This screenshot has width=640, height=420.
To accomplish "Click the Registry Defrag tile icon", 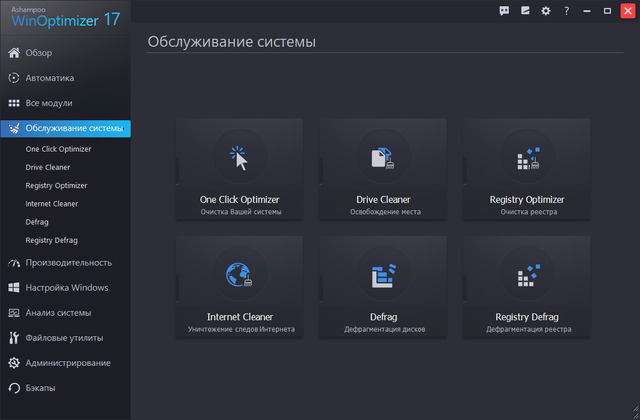I will tap(526, 276).
